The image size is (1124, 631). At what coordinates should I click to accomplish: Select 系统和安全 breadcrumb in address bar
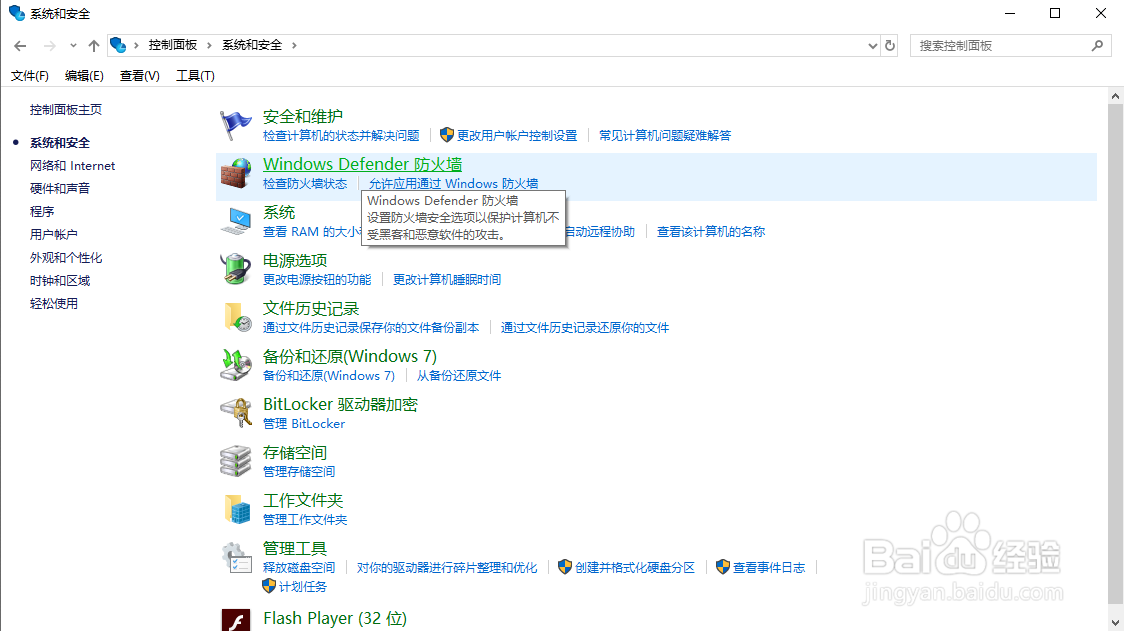click(252, 45)
